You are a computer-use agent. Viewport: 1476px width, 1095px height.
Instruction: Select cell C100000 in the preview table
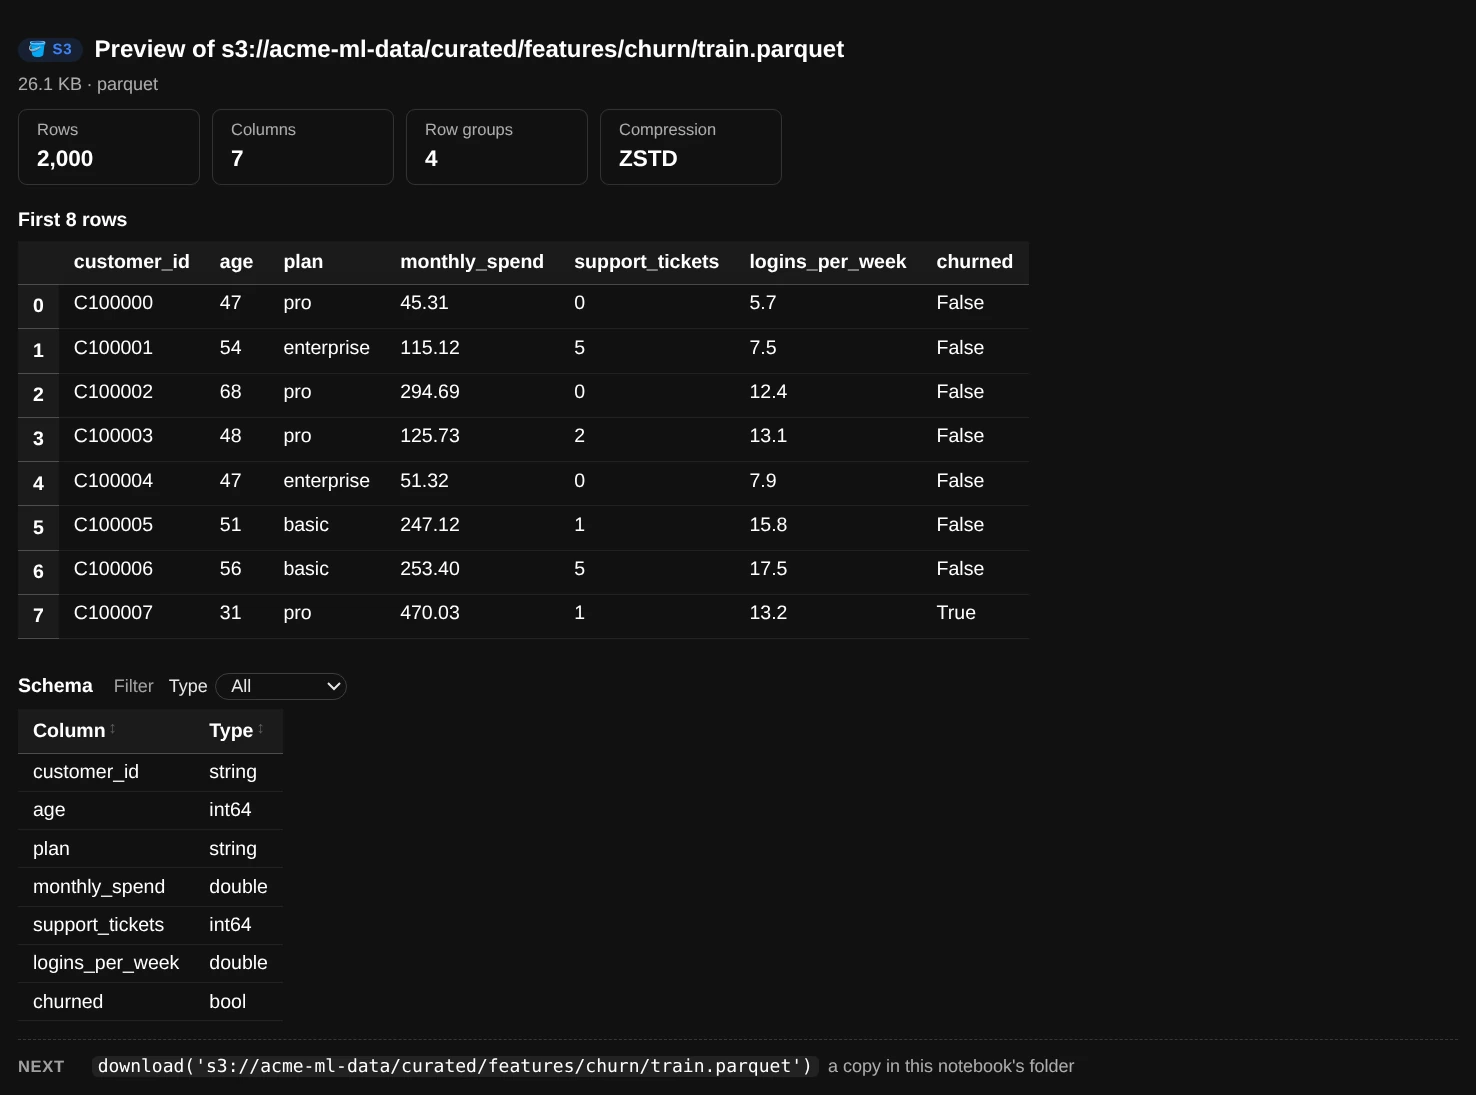point(114,303)
